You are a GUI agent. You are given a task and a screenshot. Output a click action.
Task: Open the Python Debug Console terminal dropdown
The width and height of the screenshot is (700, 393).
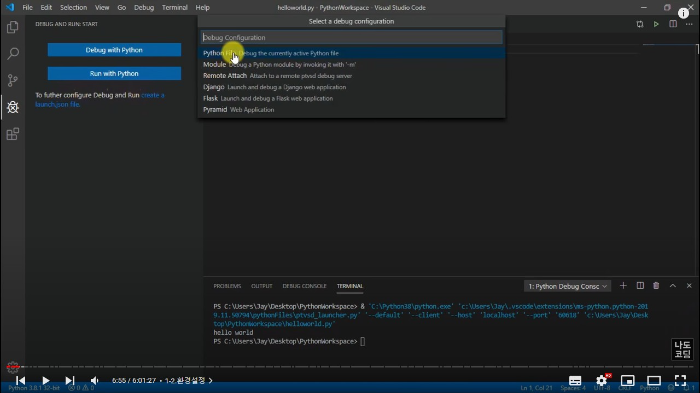[x=567, y=286]
